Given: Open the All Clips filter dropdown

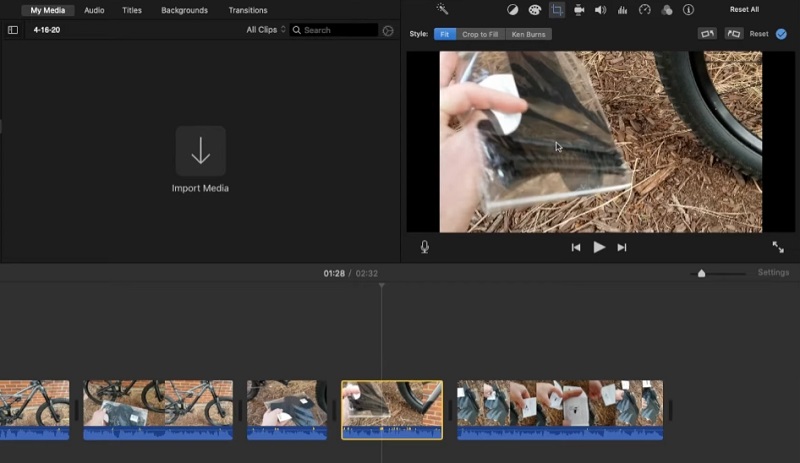Looking at the screenshot, I should click(x=266, y=30).
